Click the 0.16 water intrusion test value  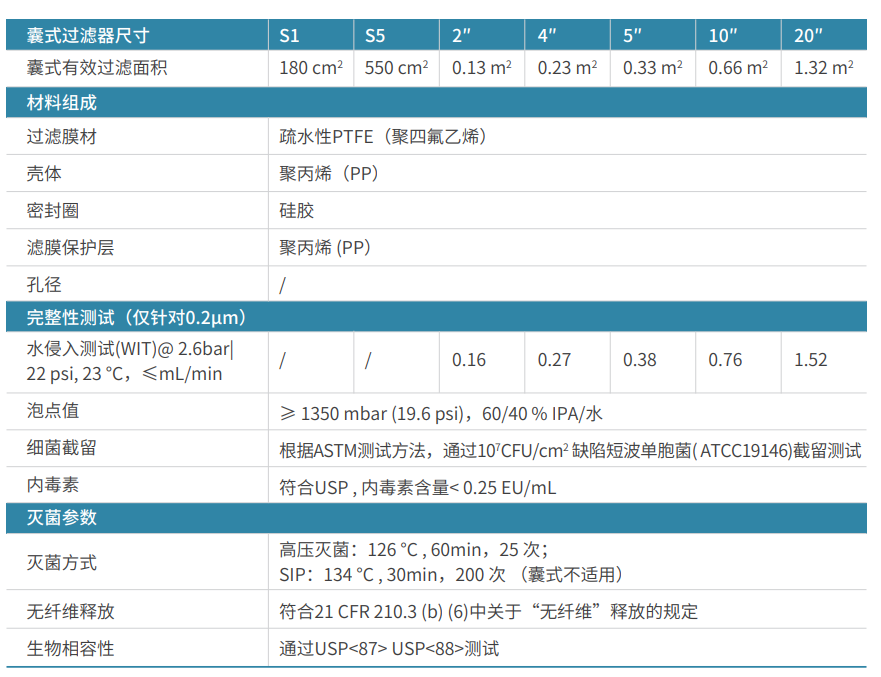coord(469,360)
